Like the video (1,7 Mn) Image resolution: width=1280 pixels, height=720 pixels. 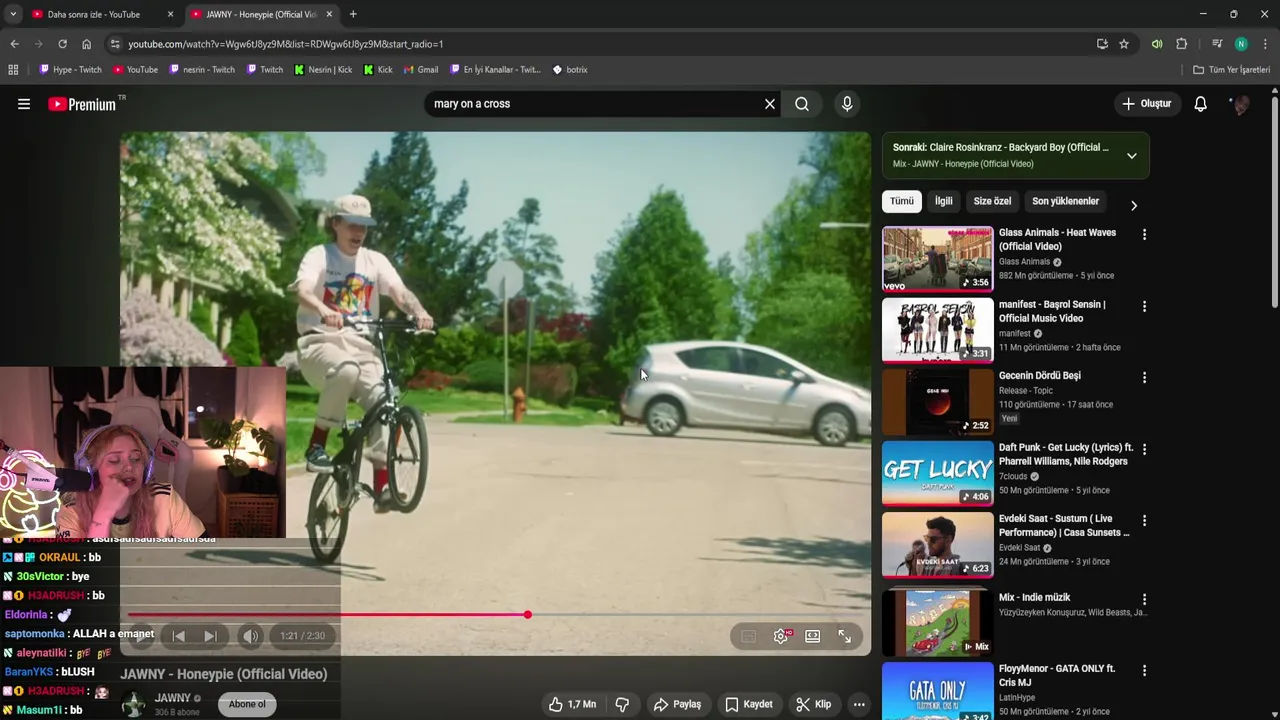coord(573,704)
